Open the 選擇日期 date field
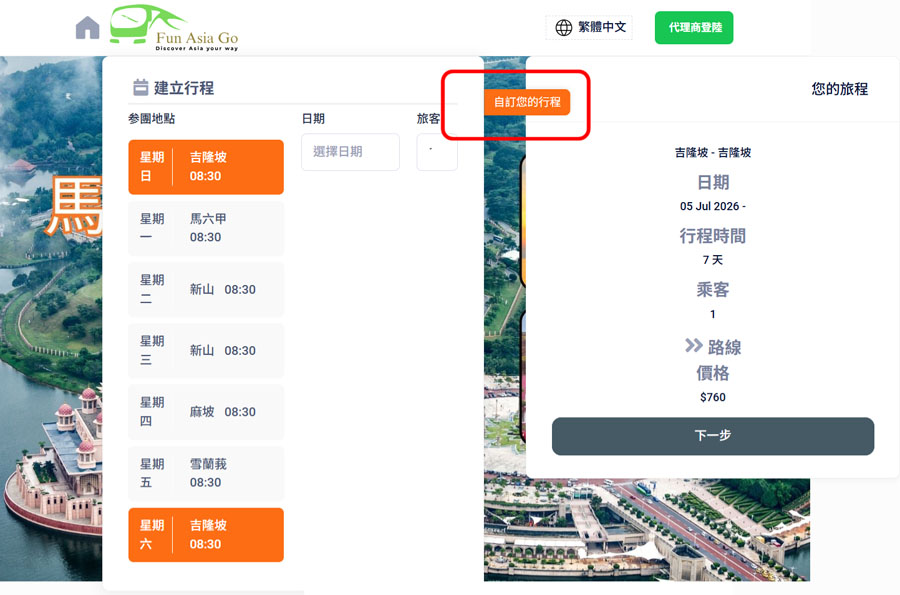The width and height of the screenshot is (900, 595). [x=350, y=151]
